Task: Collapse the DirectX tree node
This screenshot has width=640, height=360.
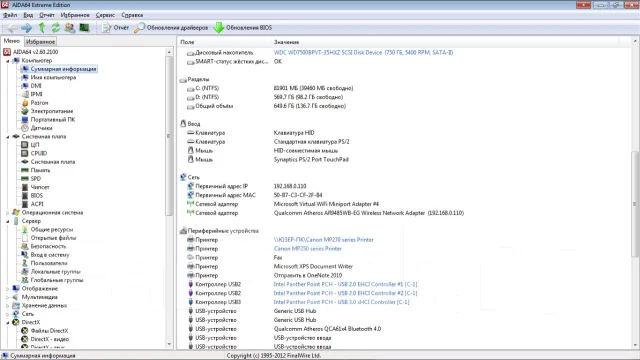Action: (8, 322)
